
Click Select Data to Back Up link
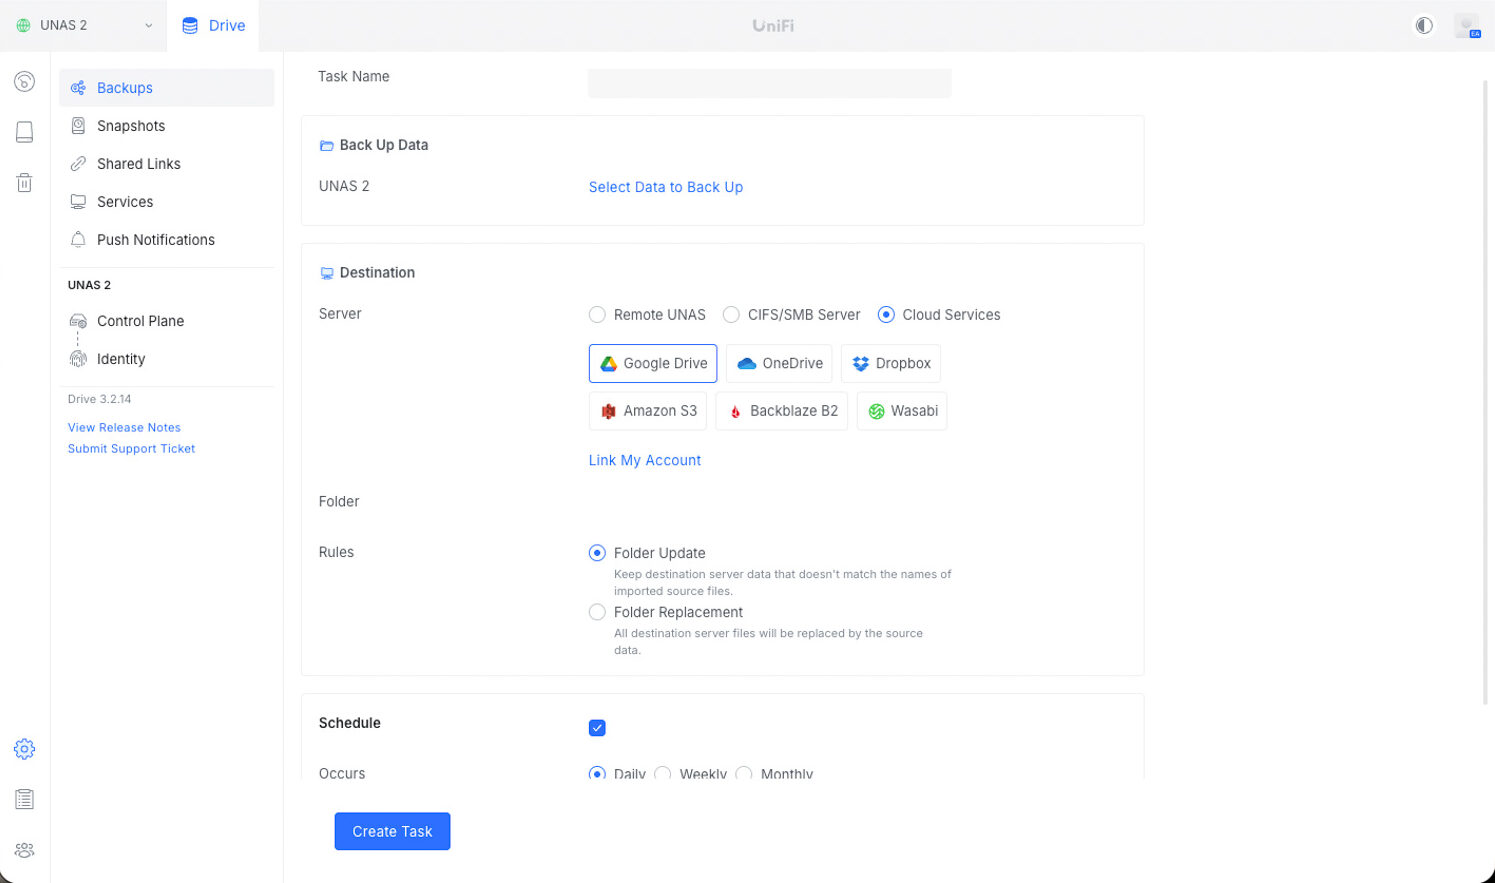(x=665, y=187)
